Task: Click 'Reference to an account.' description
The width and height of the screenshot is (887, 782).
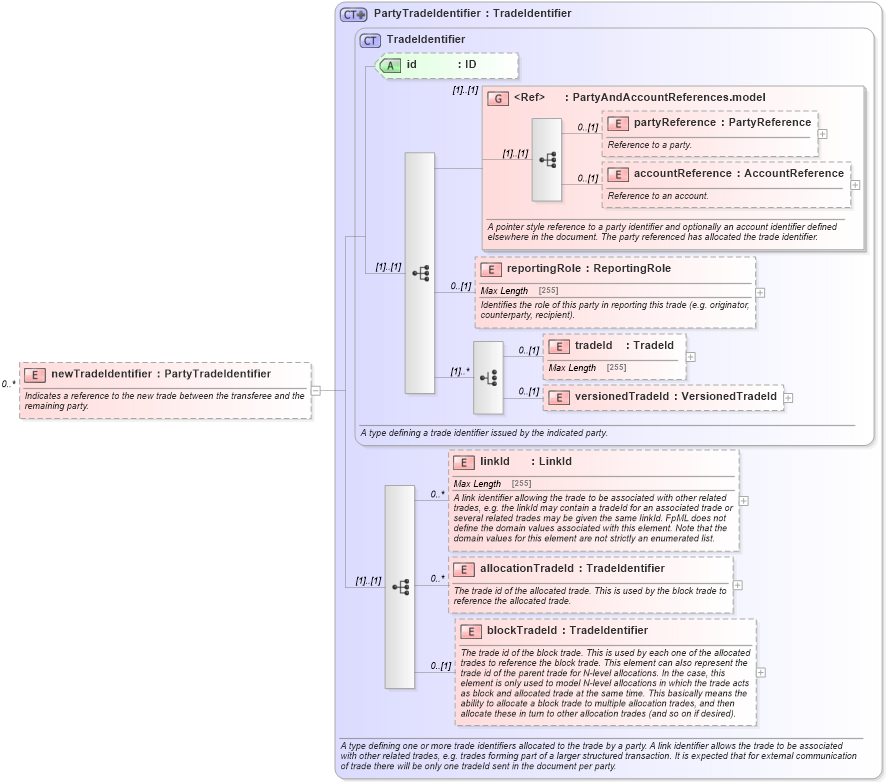Action: click(658, 196)
